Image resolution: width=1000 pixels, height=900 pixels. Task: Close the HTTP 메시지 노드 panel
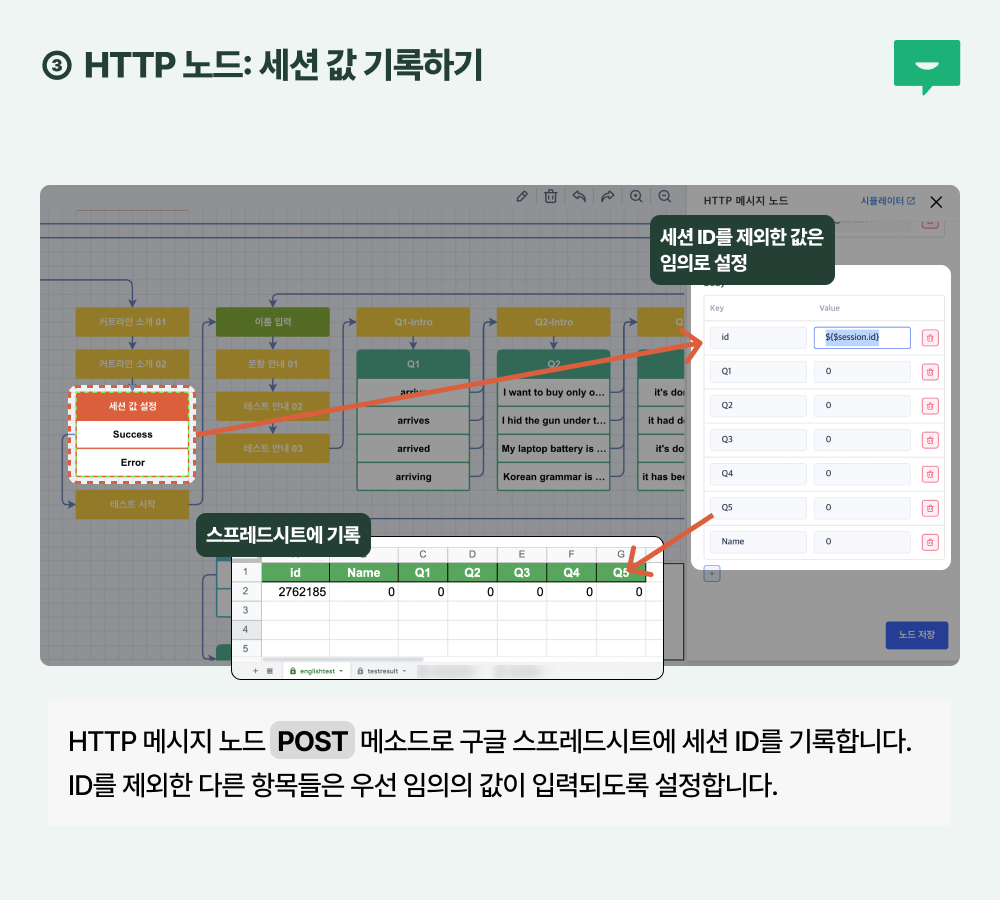pos(936,202)
